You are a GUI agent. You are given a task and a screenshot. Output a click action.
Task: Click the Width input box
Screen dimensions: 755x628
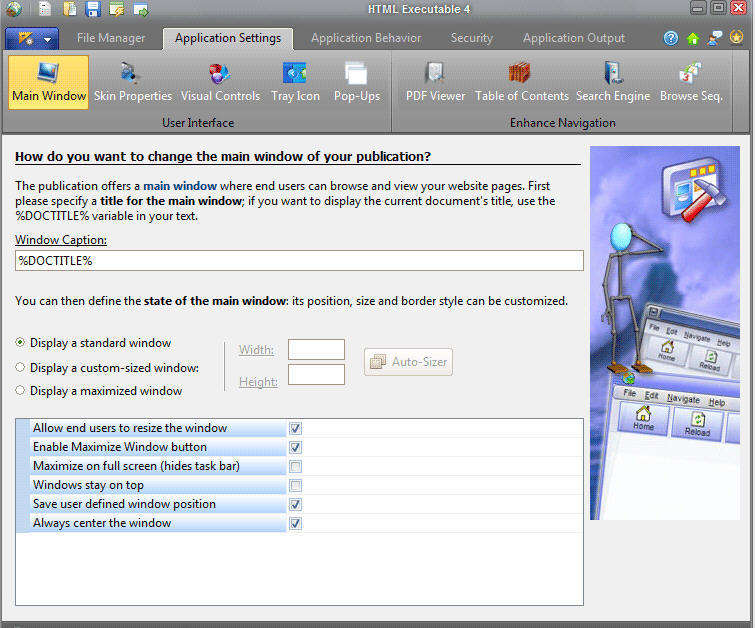click(x=316, y=350)
